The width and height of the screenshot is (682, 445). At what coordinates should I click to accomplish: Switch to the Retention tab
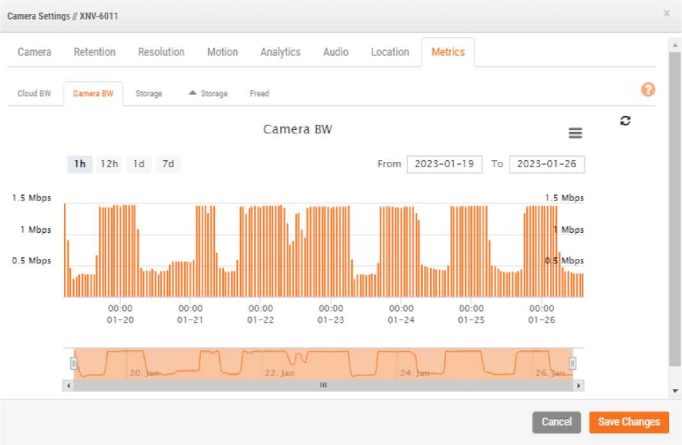point(95,52)
